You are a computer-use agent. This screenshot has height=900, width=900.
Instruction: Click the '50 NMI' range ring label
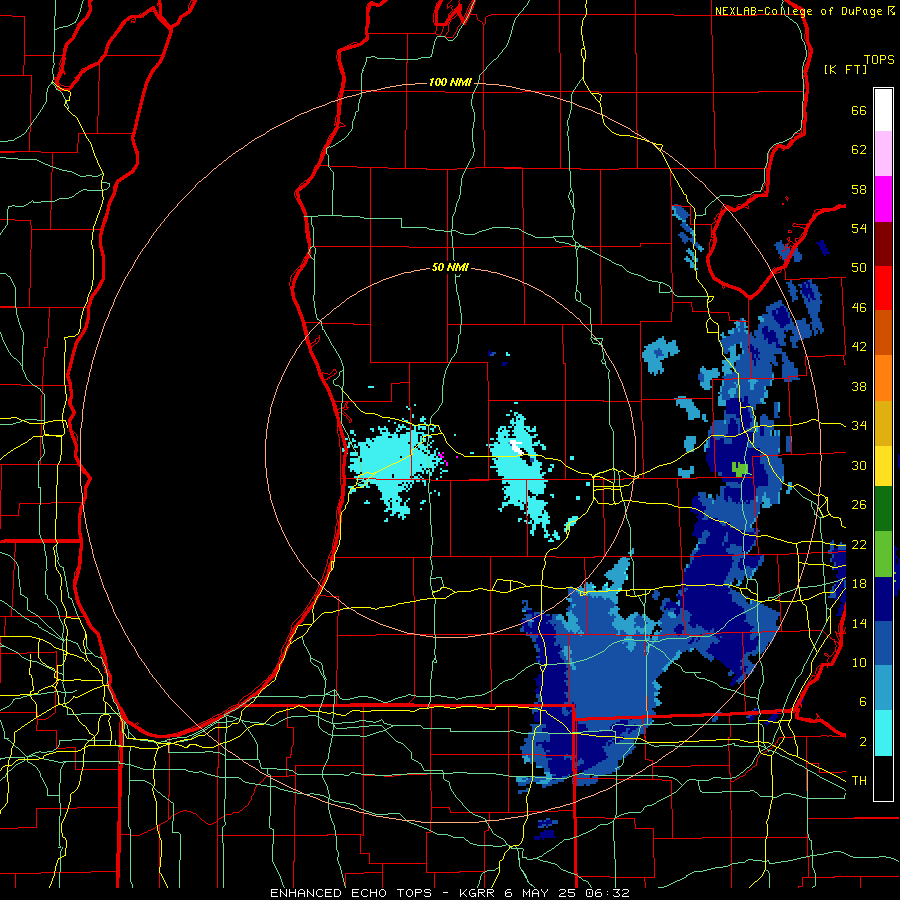[450, 267]
